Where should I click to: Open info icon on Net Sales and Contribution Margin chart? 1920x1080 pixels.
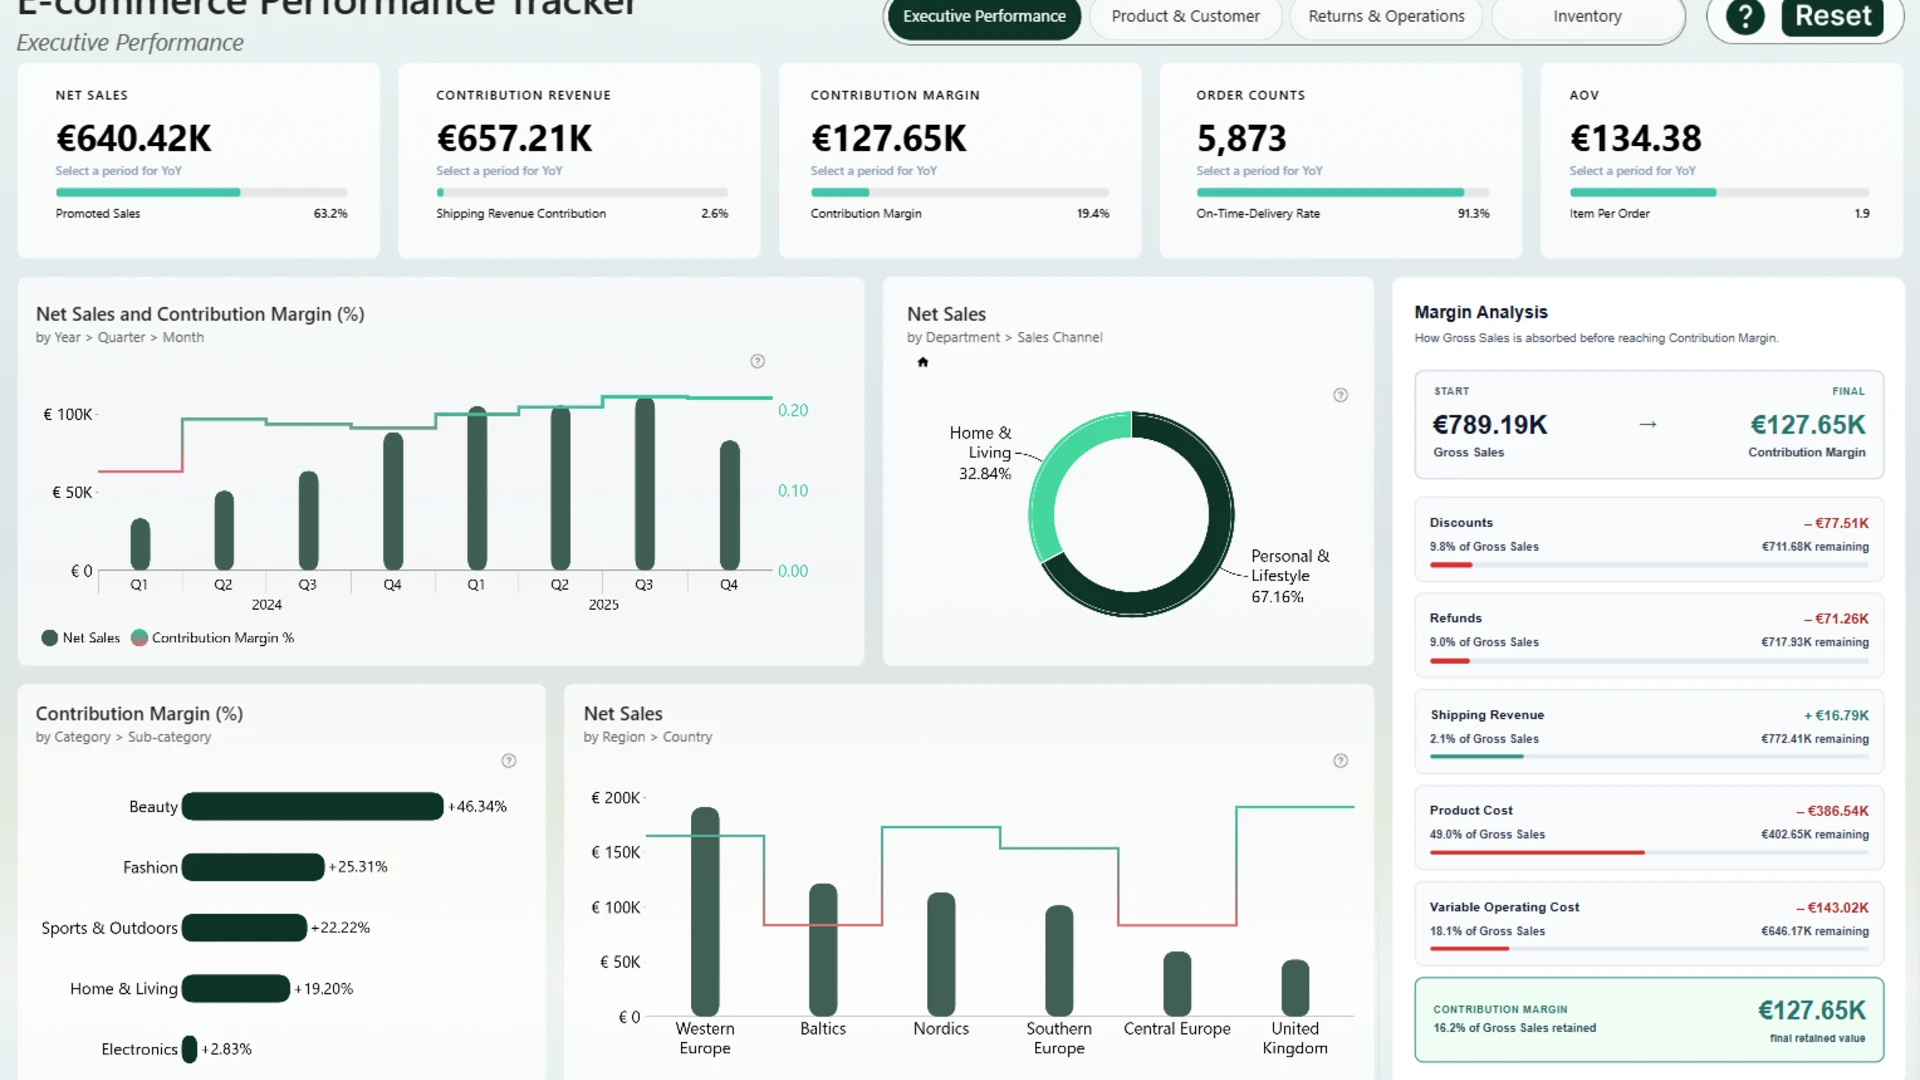pos(758,361)
